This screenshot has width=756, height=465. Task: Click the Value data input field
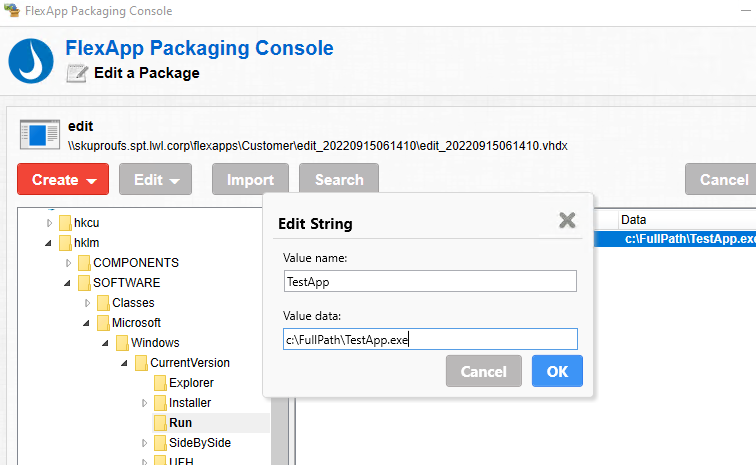tap(430, 339)
